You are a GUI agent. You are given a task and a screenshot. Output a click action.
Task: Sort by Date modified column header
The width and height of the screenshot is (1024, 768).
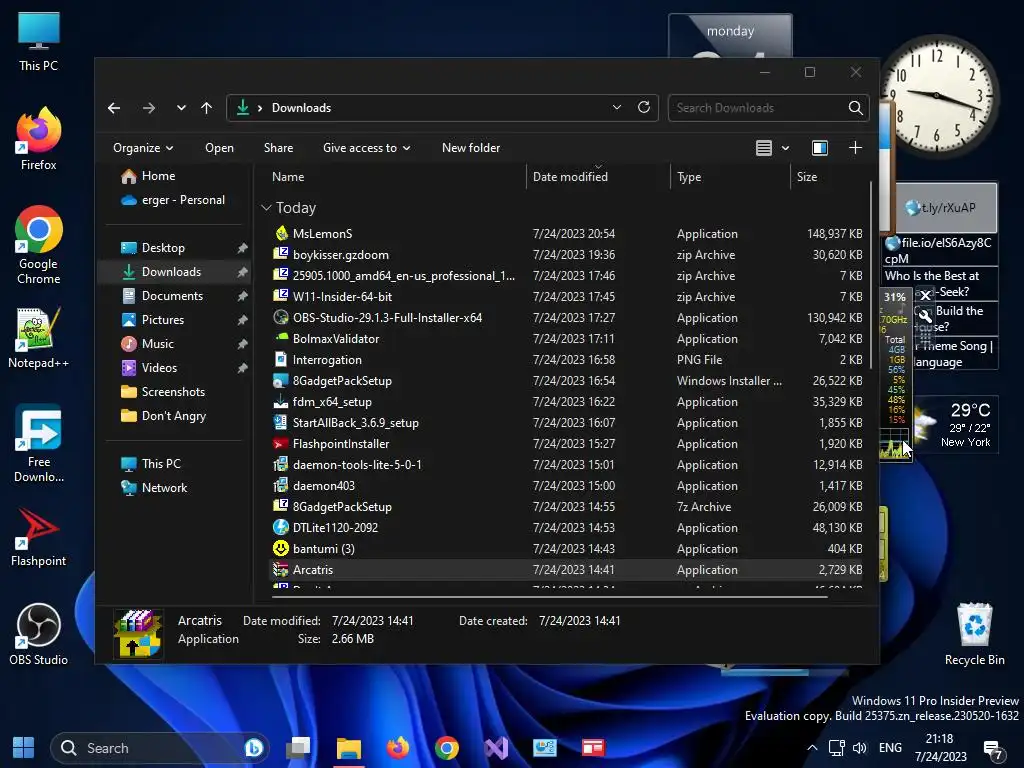570,177
